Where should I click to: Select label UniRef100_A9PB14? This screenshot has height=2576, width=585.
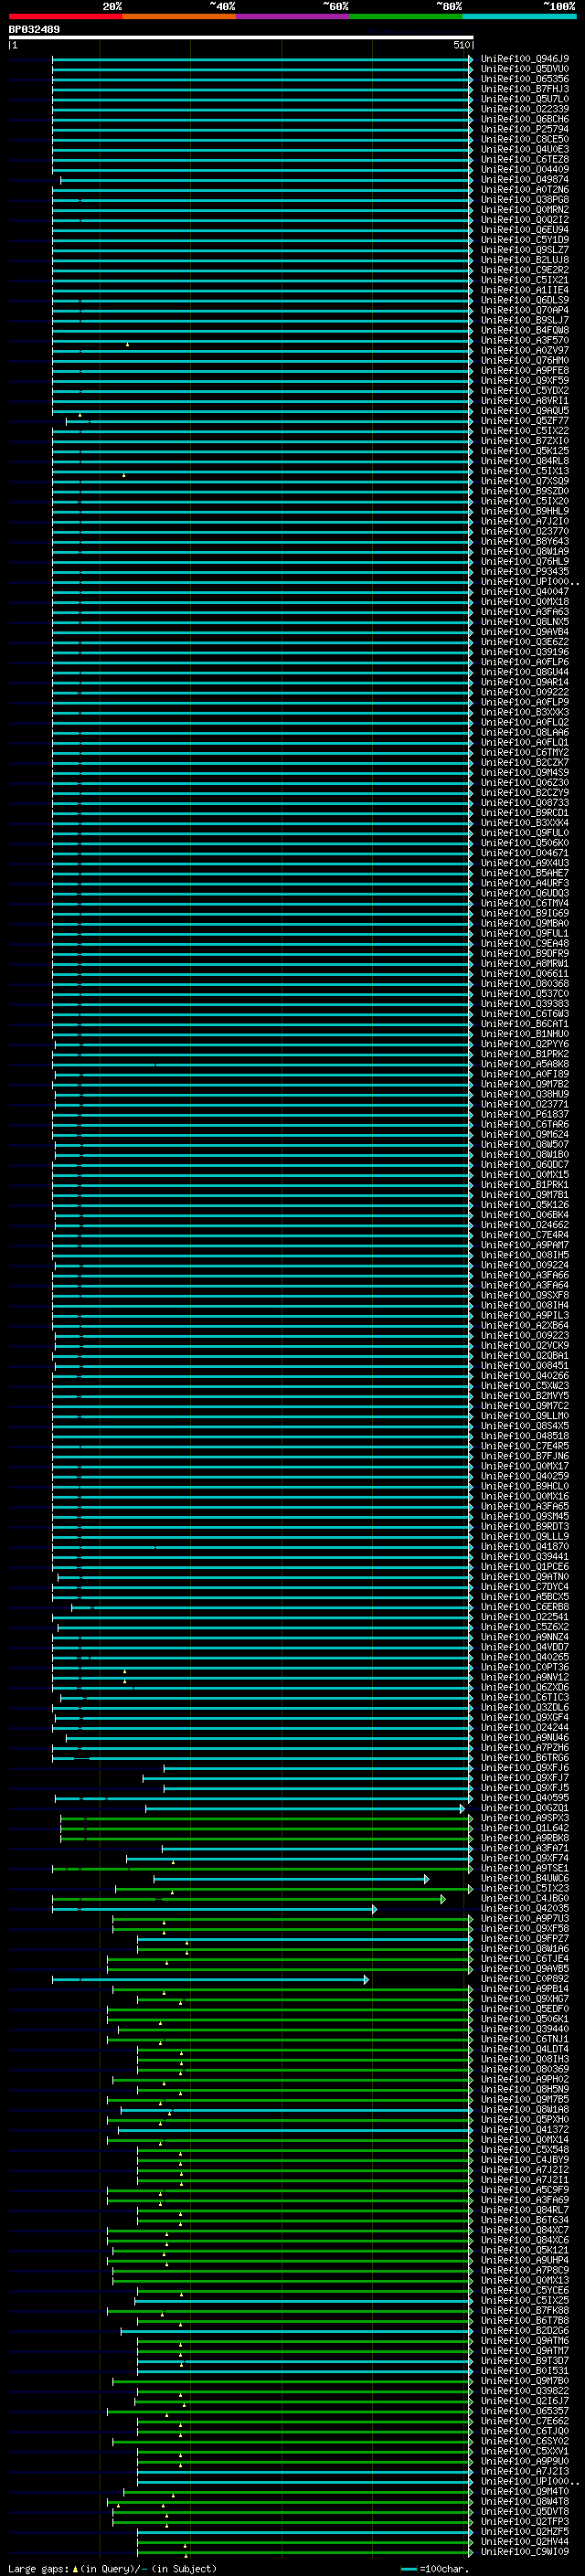point(525,1989)
